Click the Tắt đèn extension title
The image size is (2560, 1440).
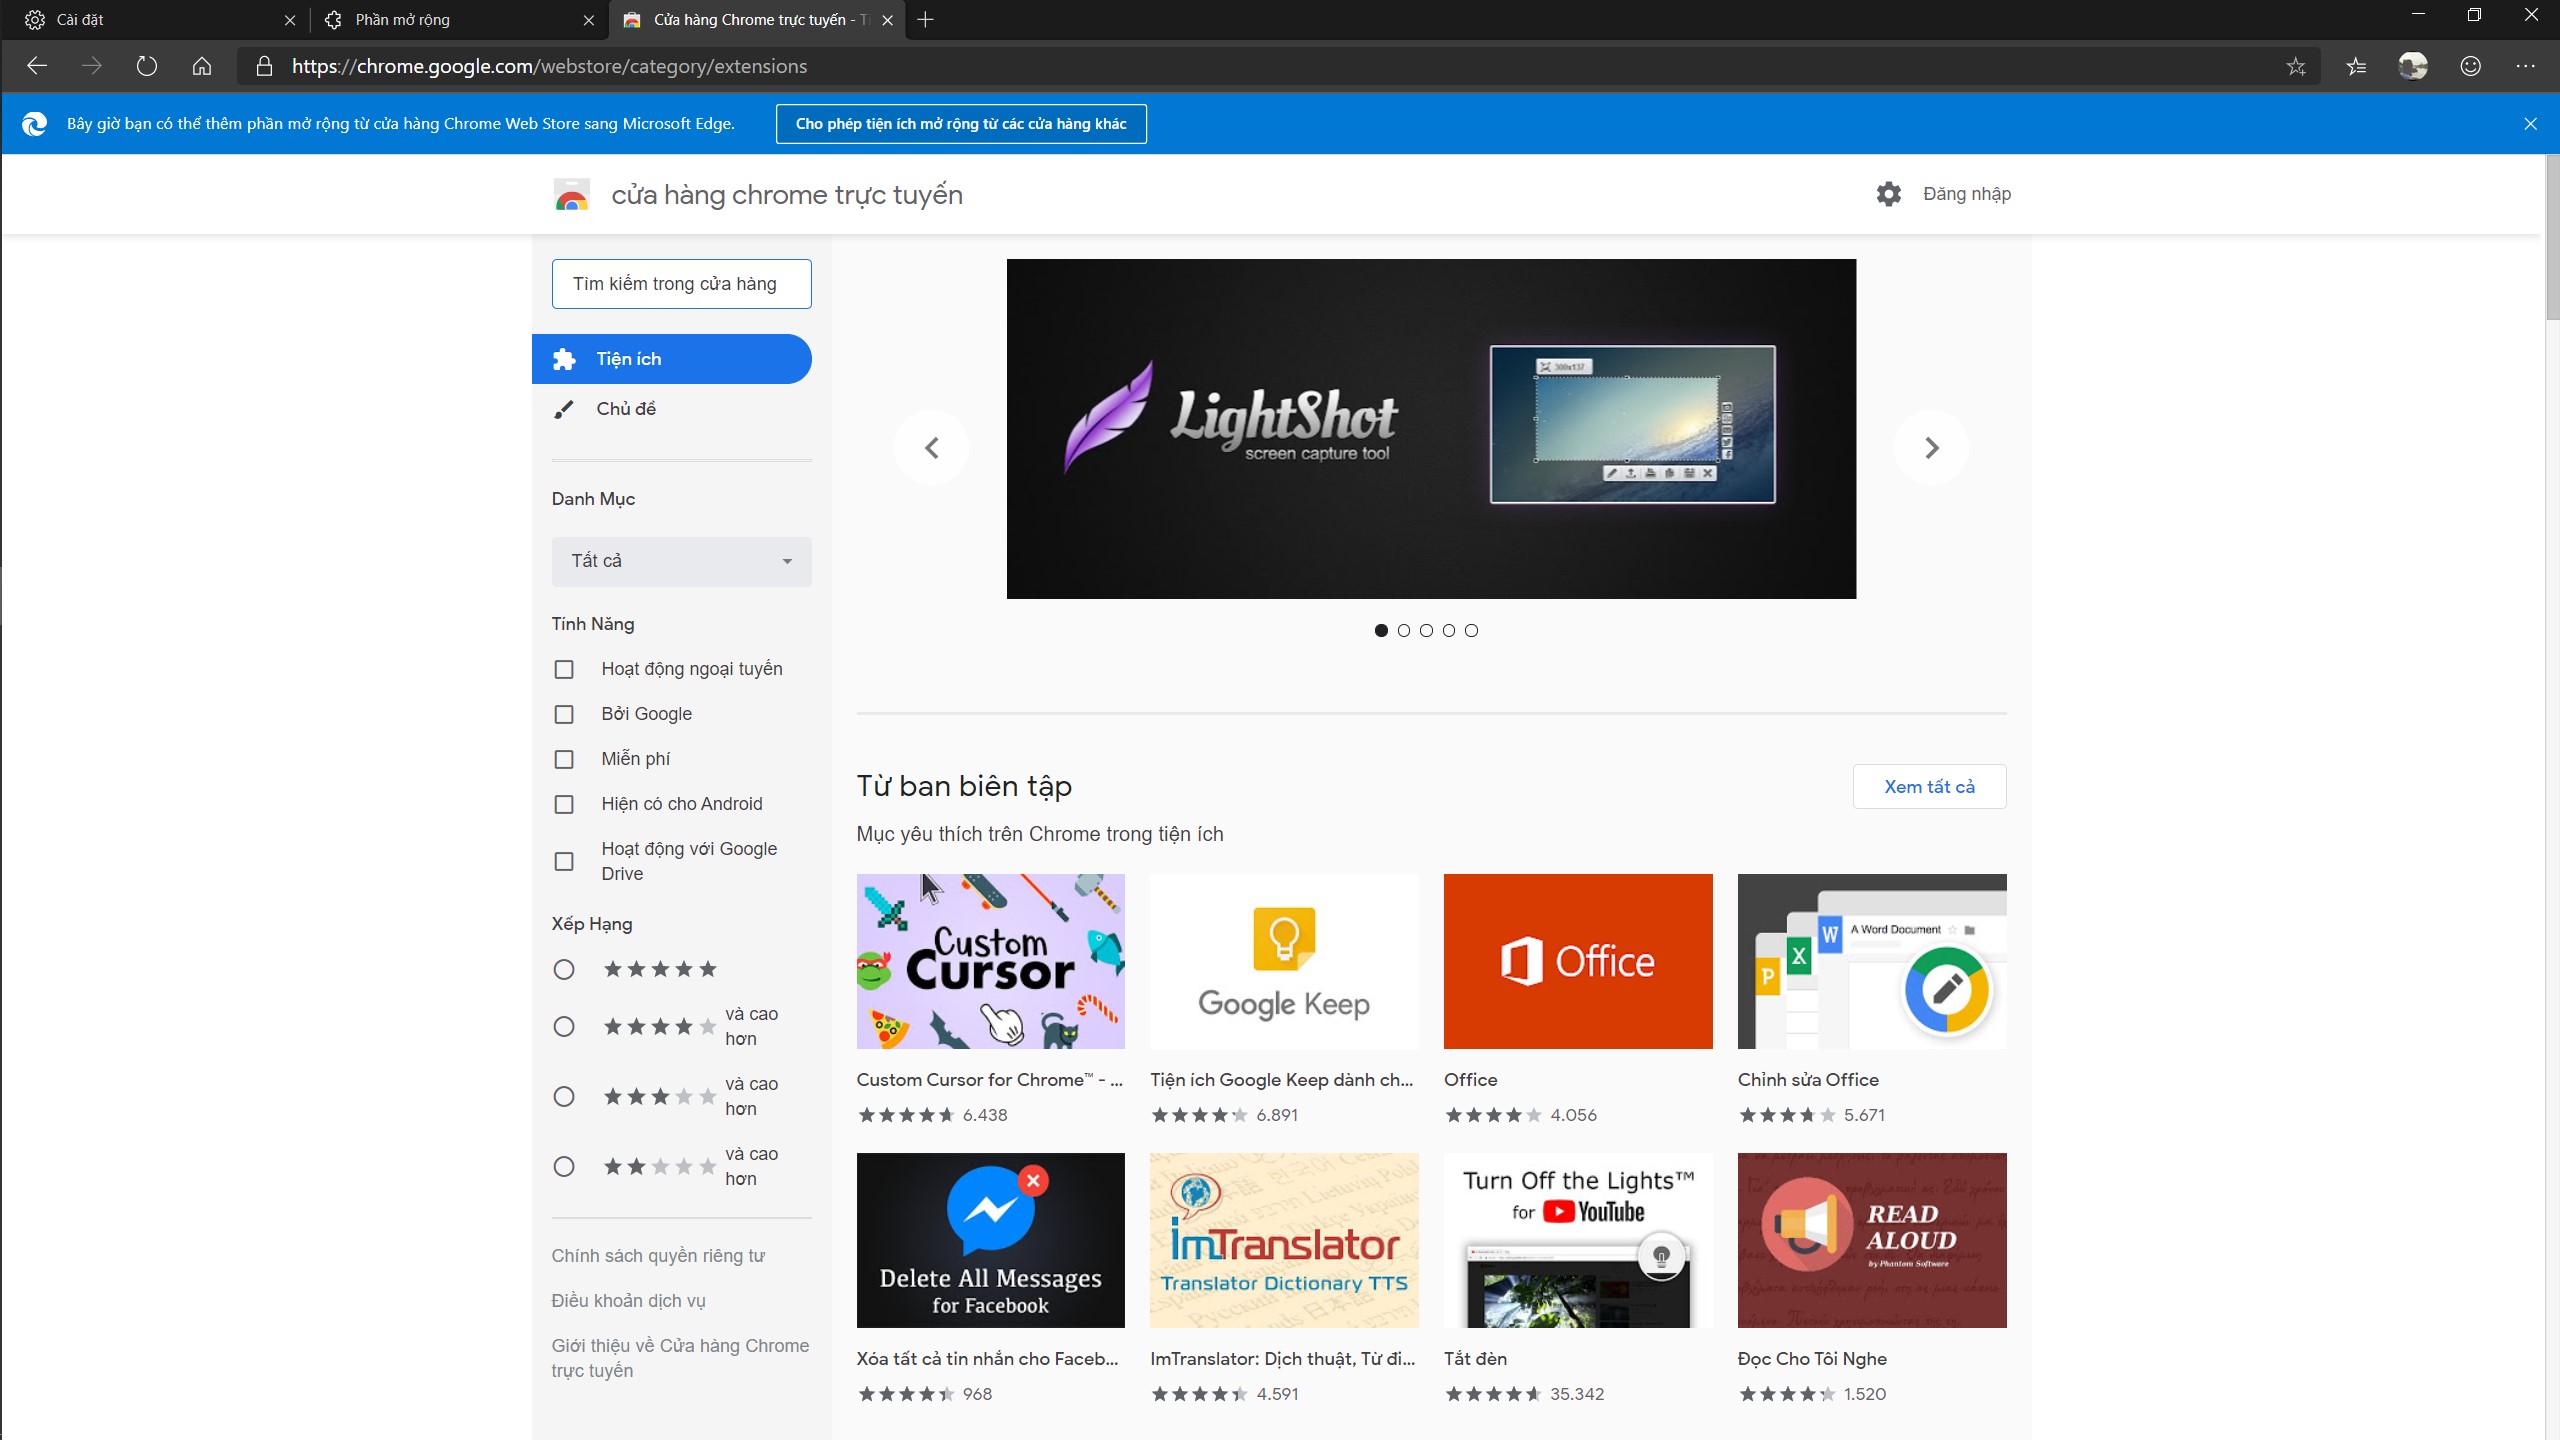pos(1475,1359)
